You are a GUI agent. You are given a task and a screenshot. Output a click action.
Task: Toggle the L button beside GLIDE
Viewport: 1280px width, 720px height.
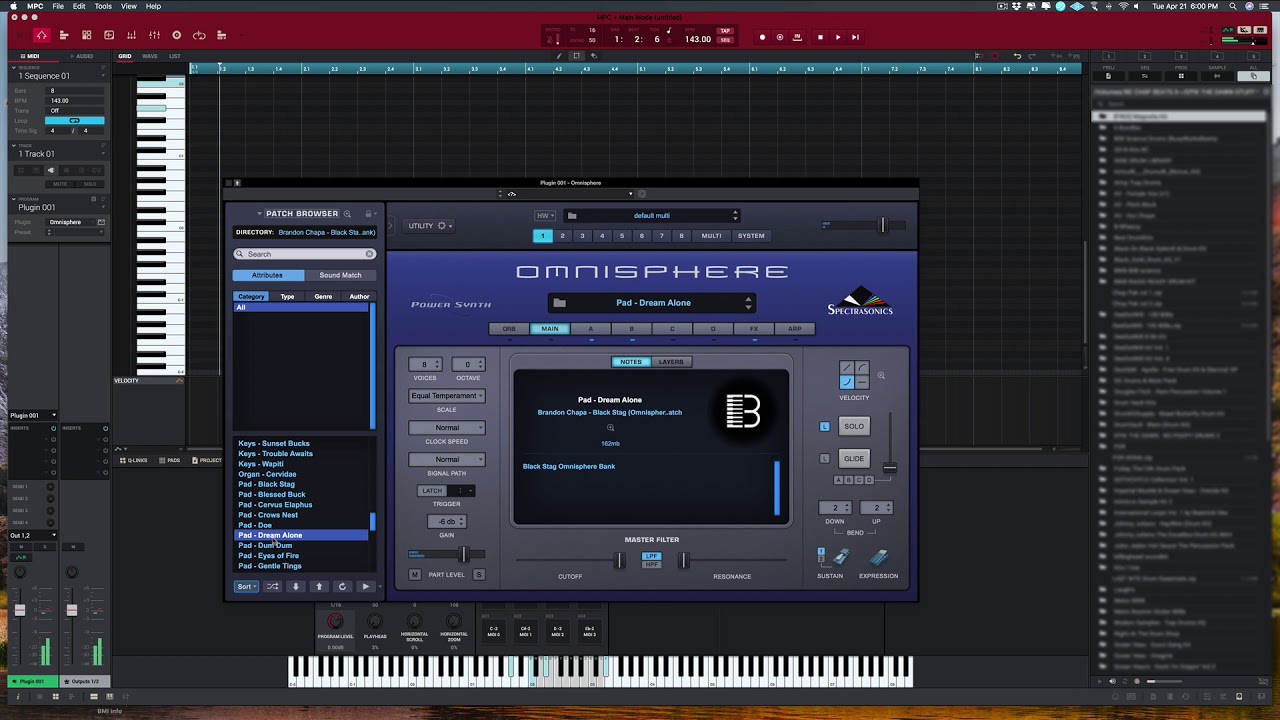pyautogui.click(x=825, y=459)
